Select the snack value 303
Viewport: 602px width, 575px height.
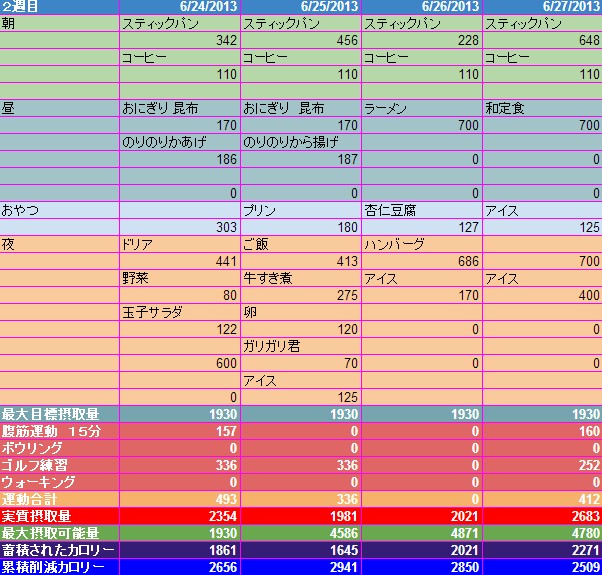[180, 227]
